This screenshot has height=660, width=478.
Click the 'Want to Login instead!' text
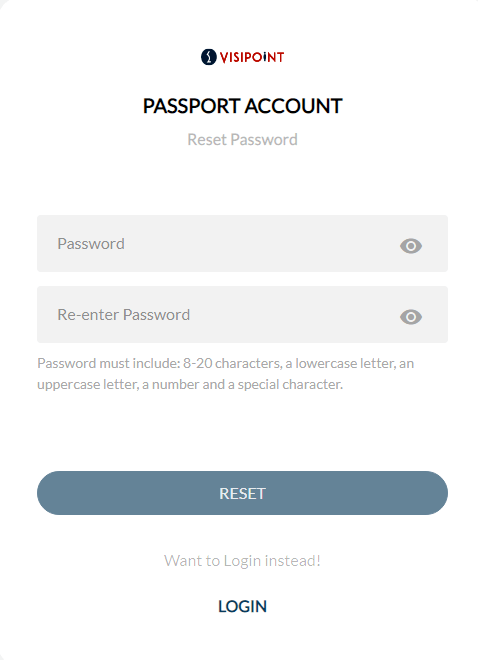[x=242, y=561]
